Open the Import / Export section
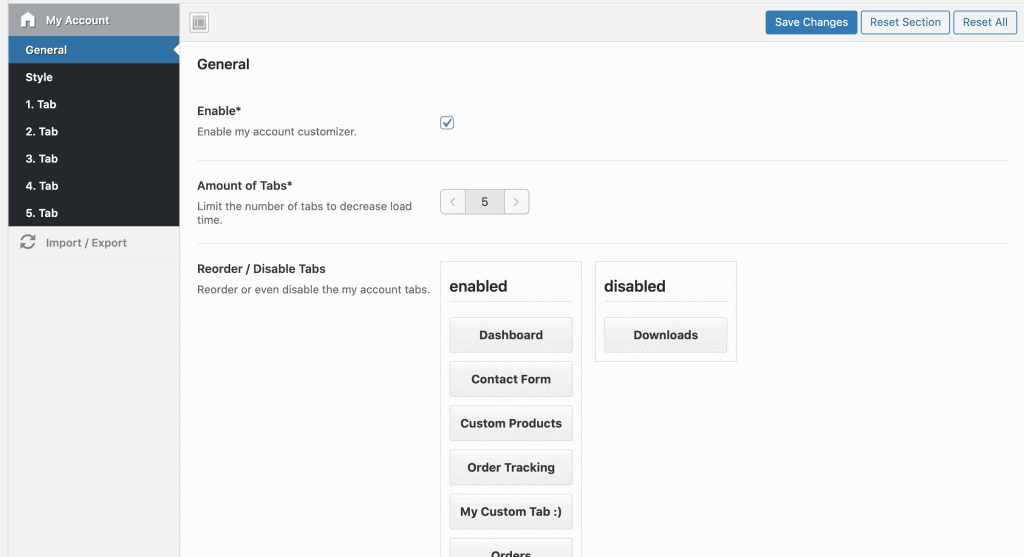This screenshot has height=557, width=1024. [93, 242]
